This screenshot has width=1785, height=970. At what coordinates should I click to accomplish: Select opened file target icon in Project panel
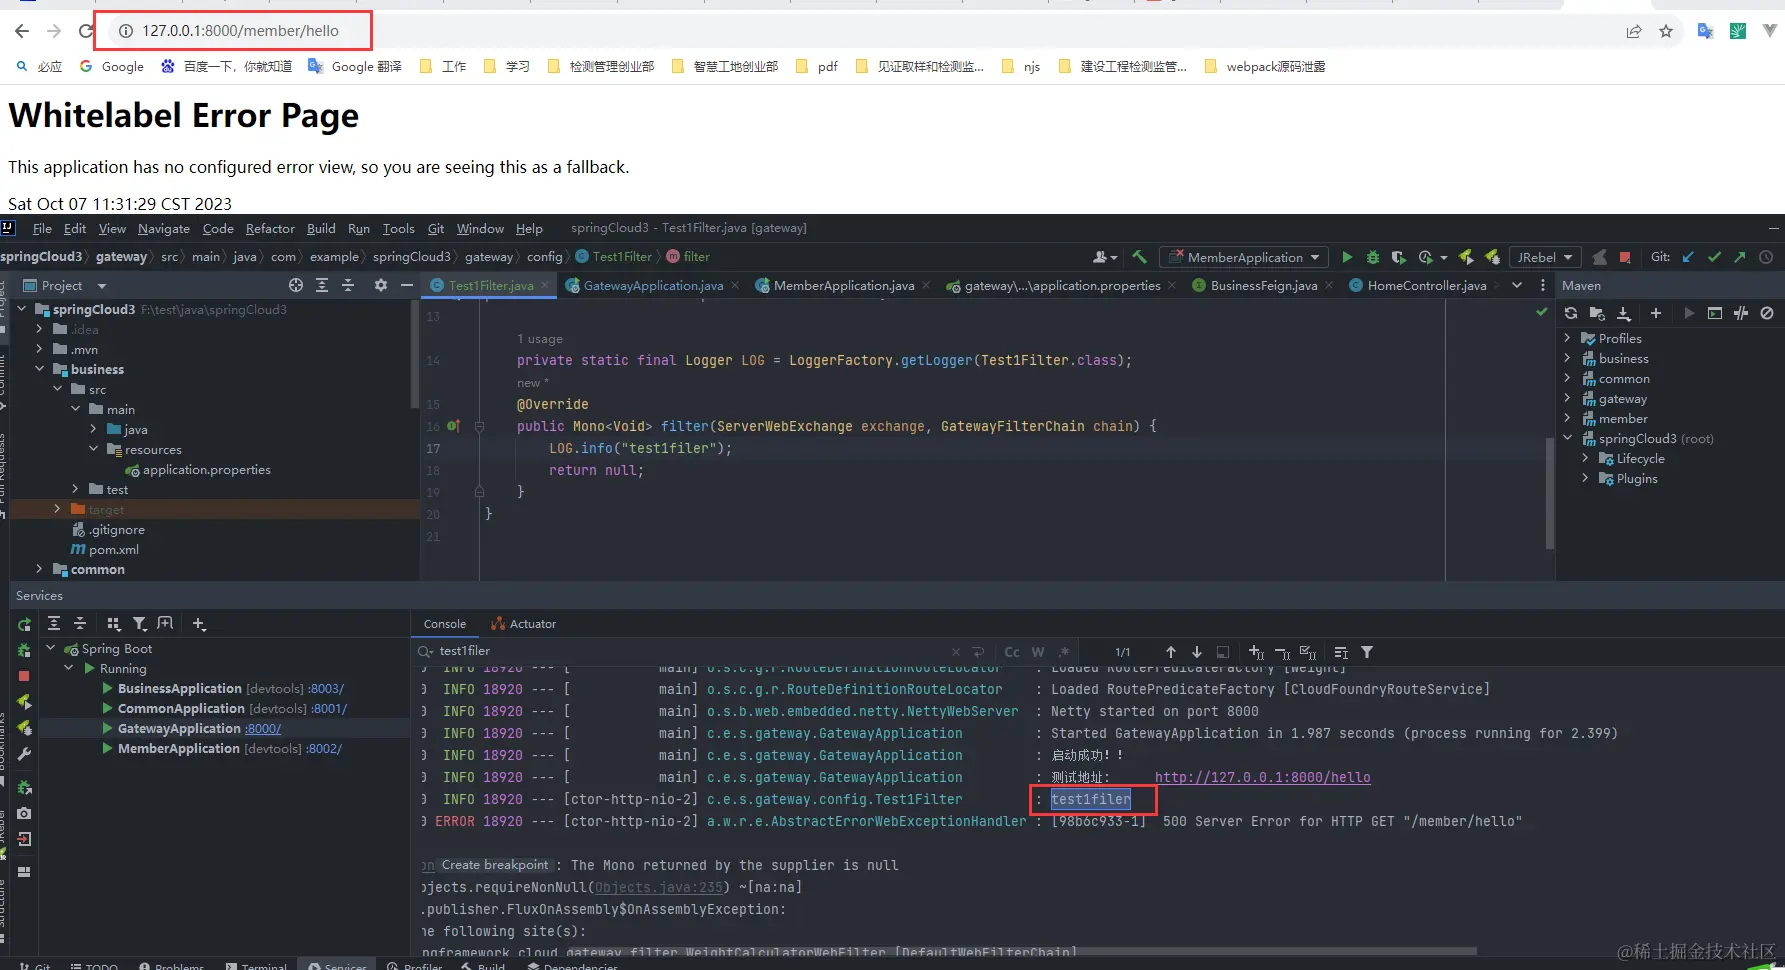click(296, 285)
